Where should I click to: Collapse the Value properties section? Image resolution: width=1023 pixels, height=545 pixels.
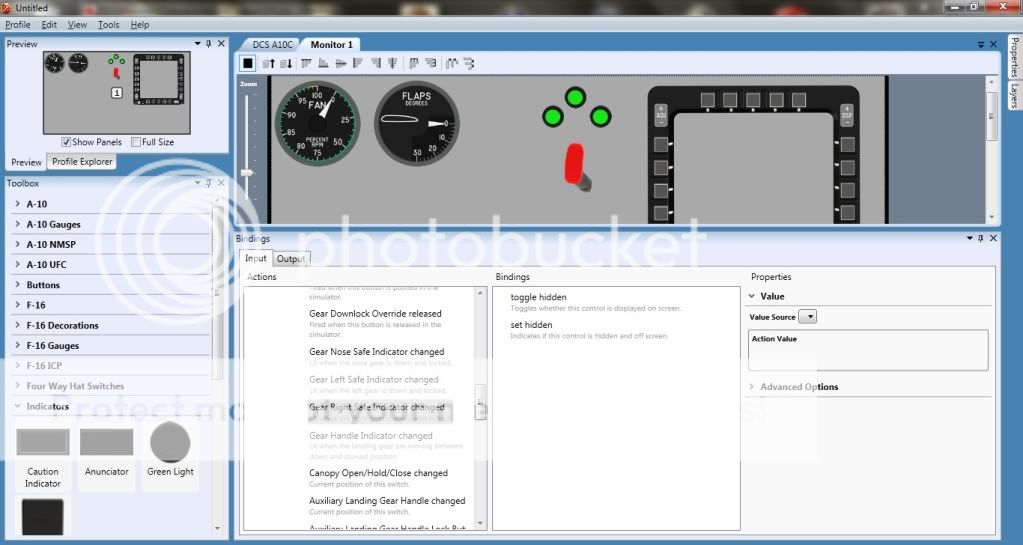pyautogui.click(x=752, y=296)
